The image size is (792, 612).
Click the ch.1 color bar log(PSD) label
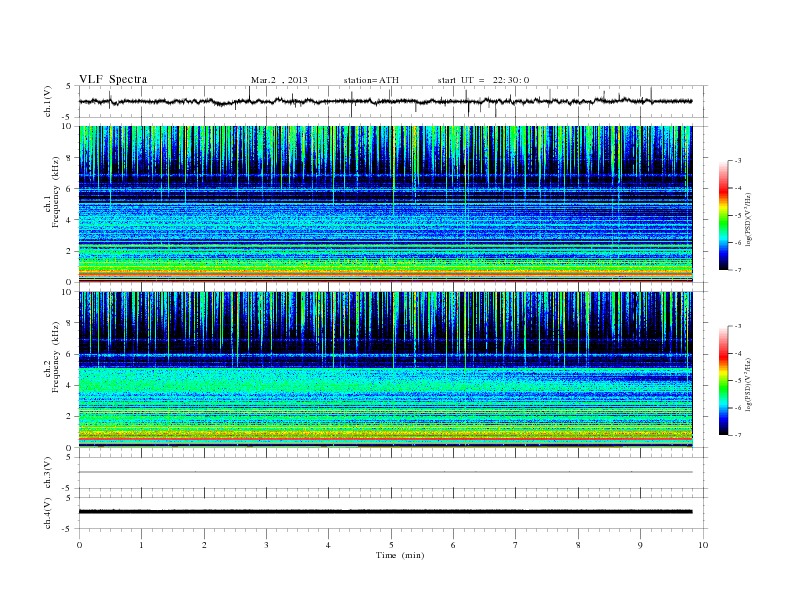coord(749,218)
